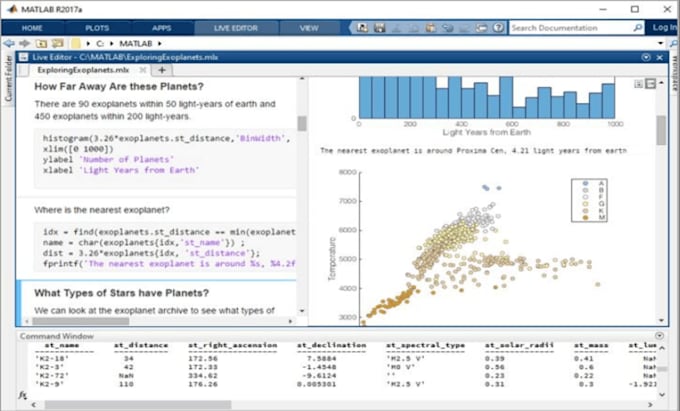Image resolution: width=680 pixels, height=411 pixels.
Task: Open the address bar history dropdown
Action: pyautogui.click(x=660, y=43)
